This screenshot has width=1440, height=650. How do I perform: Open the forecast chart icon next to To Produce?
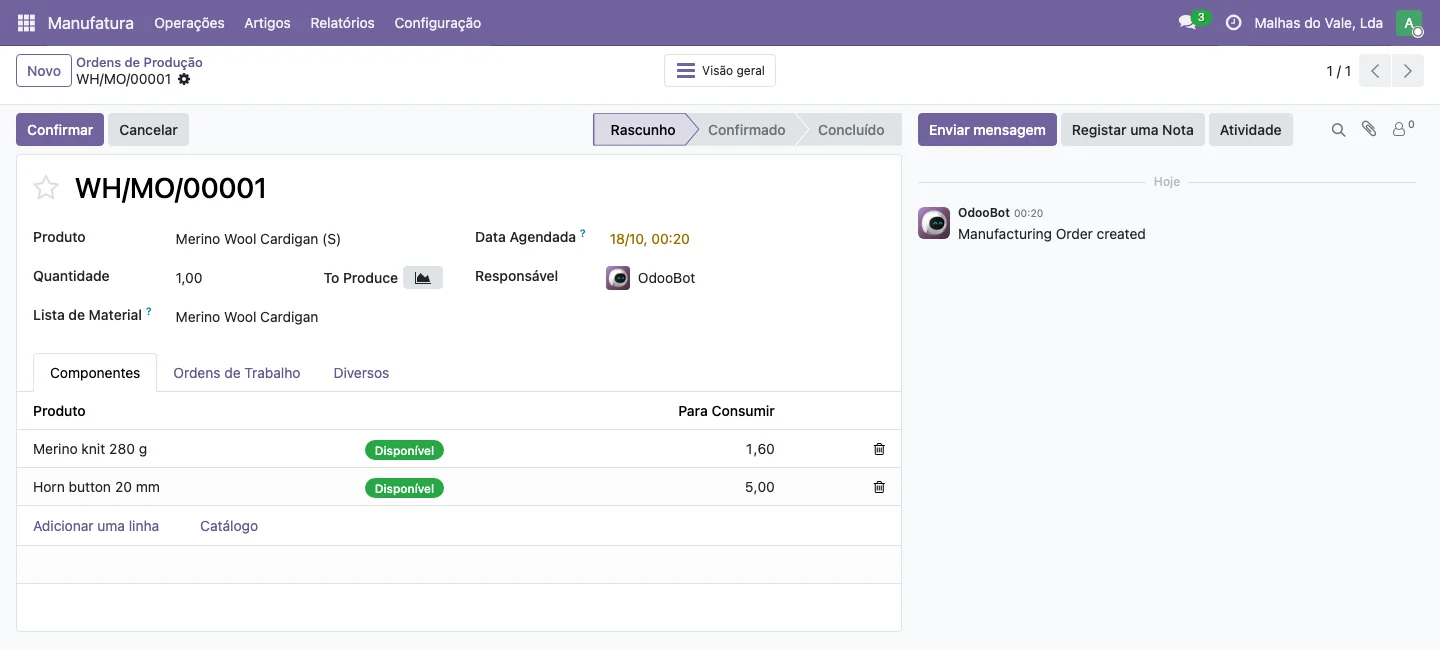(423, 278)
